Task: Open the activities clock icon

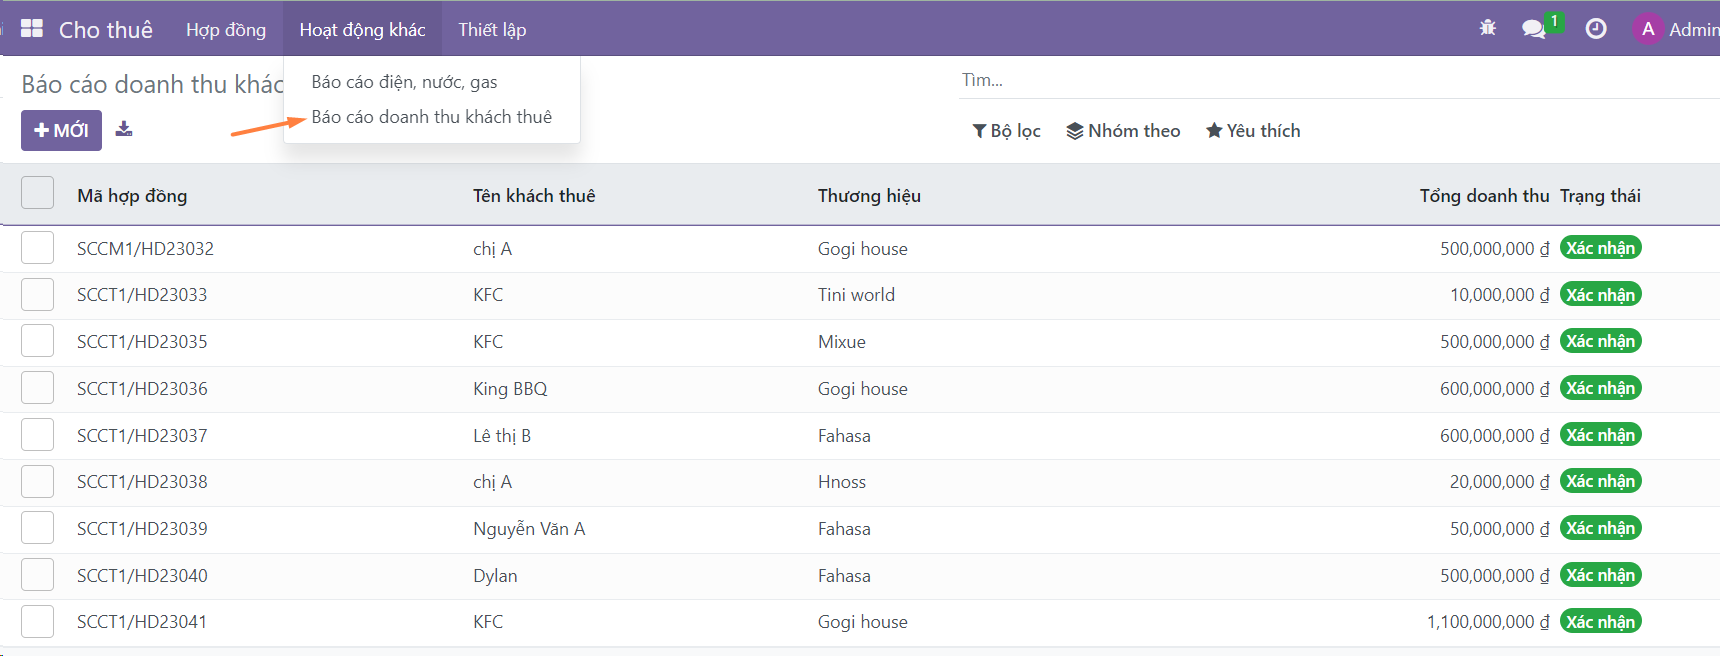Action: pos(1596,29)
